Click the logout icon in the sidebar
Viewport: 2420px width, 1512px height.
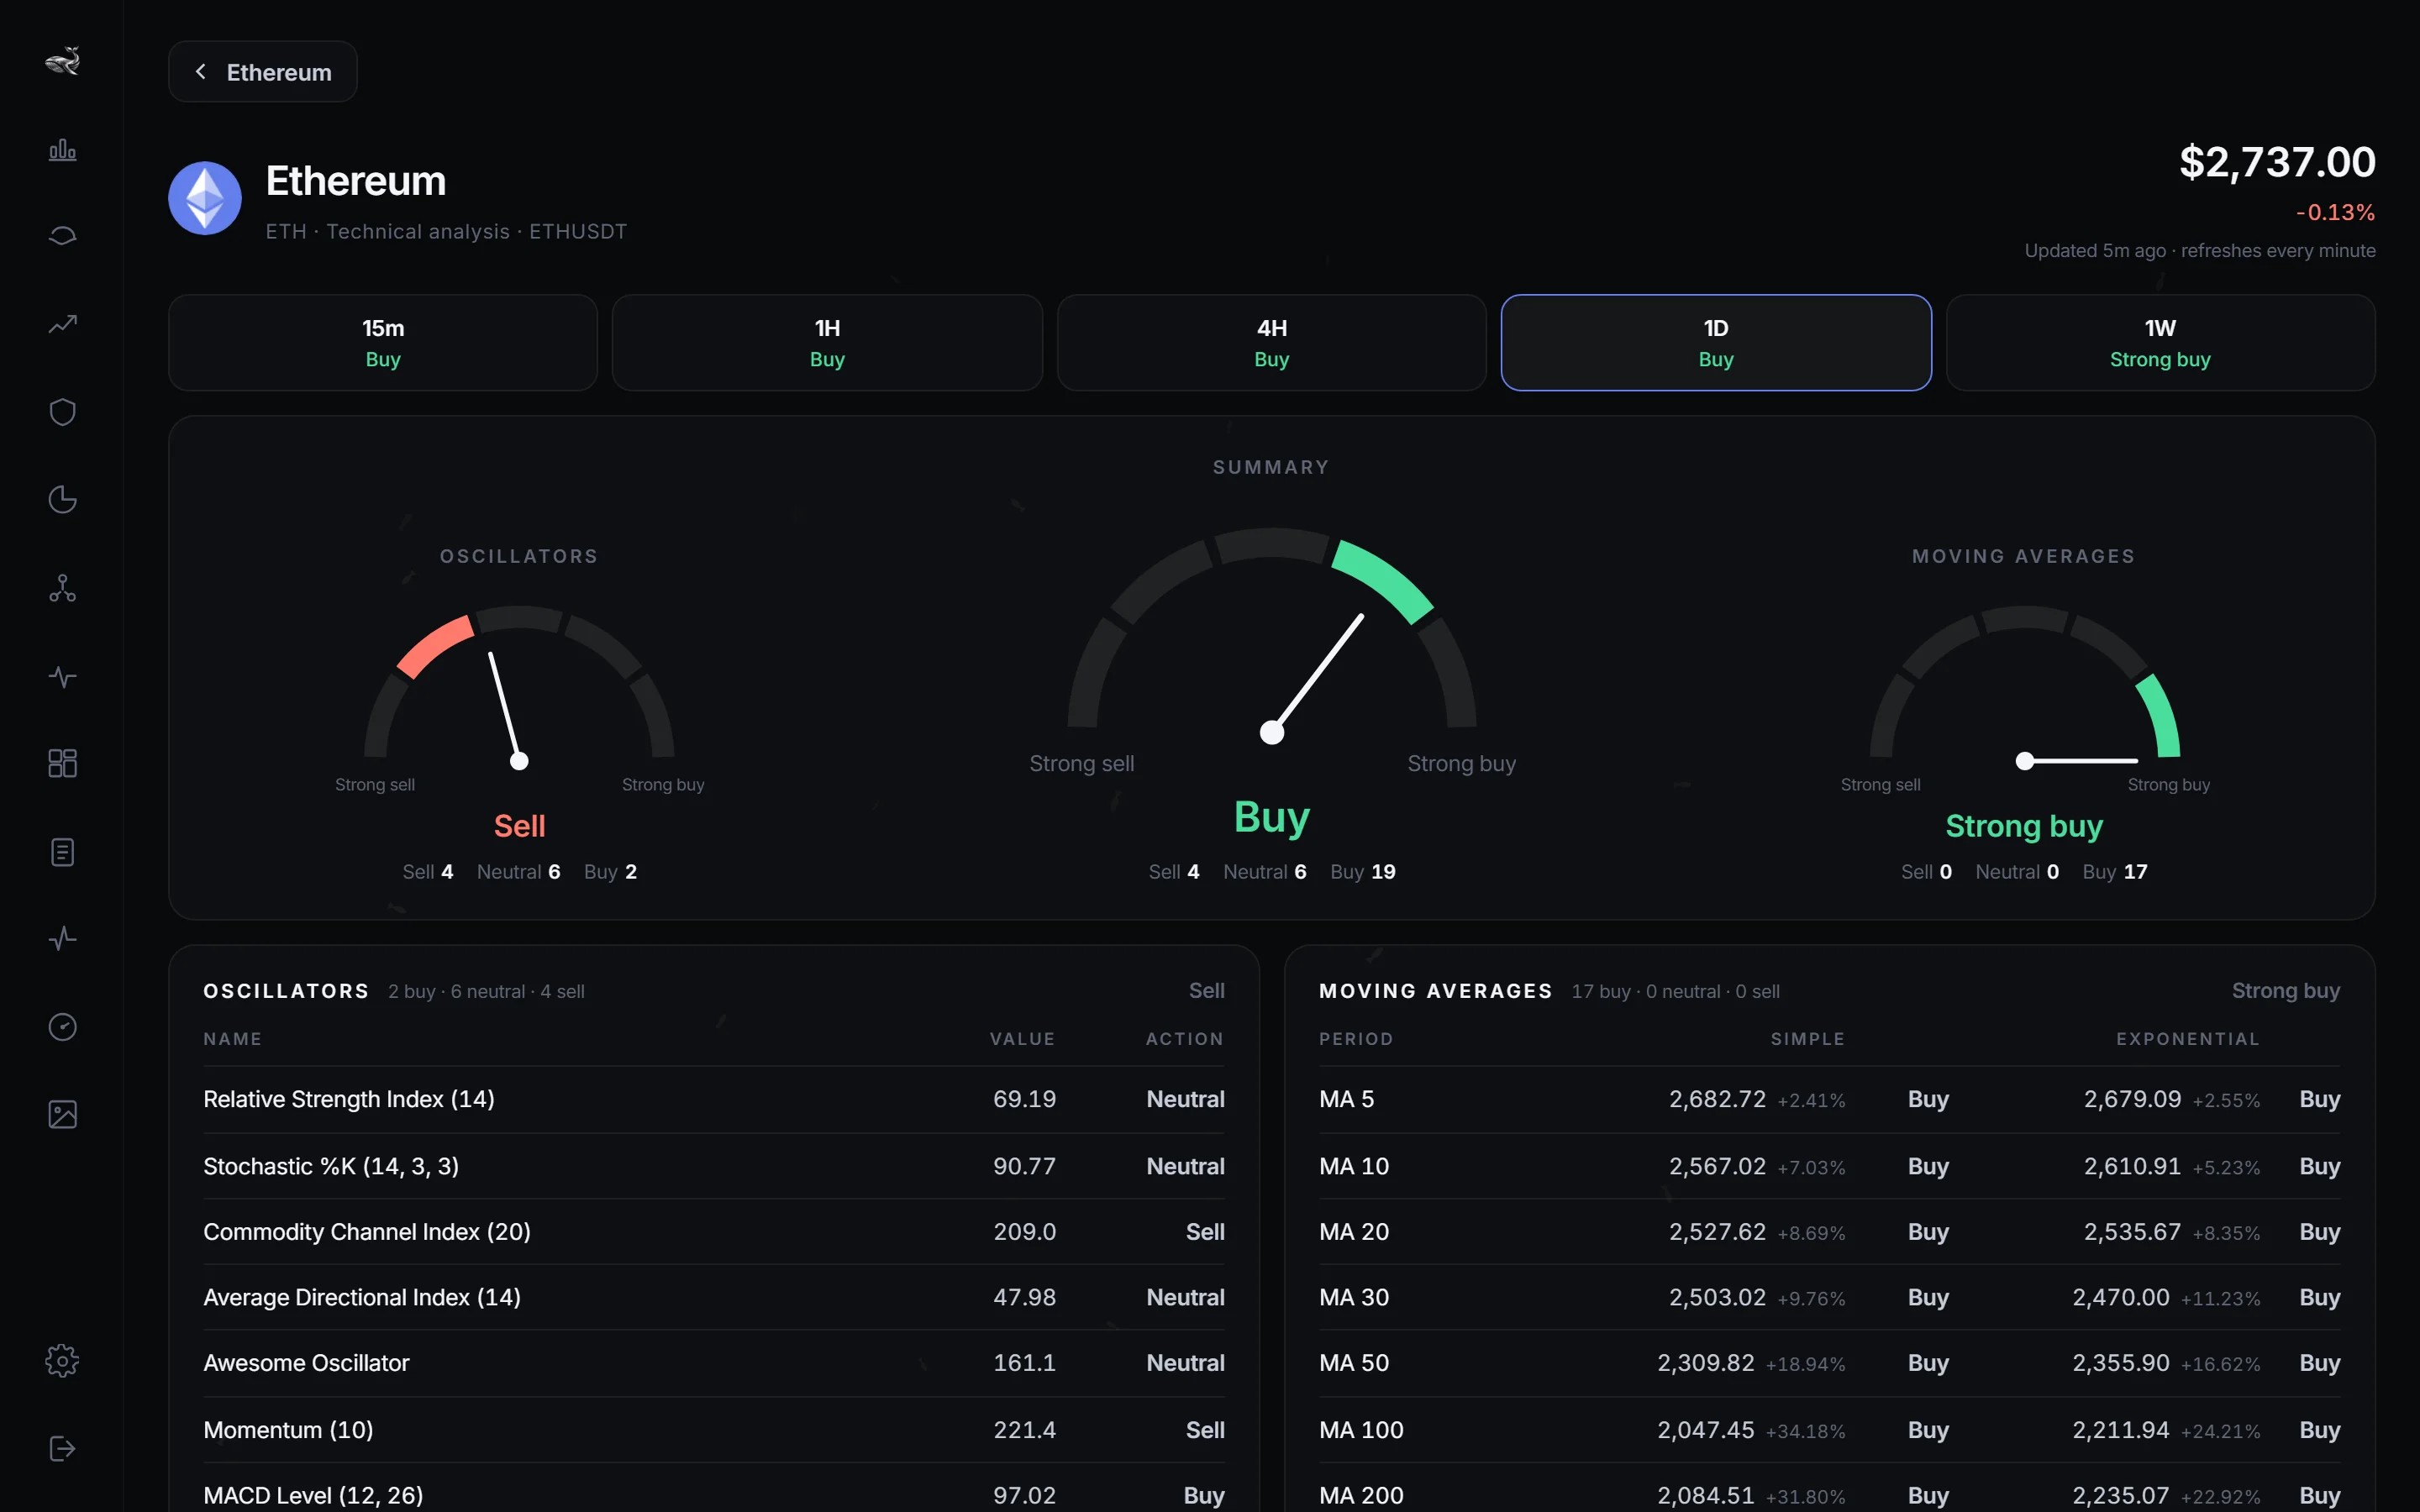coord(62,1449)
